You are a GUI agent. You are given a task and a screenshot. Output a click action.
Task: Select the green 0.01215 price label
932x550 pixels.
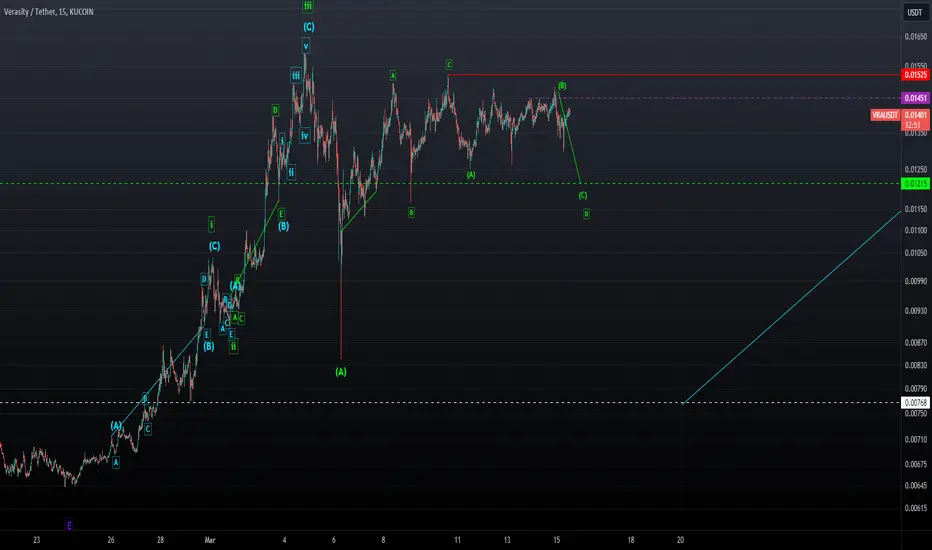click(915, 184)
